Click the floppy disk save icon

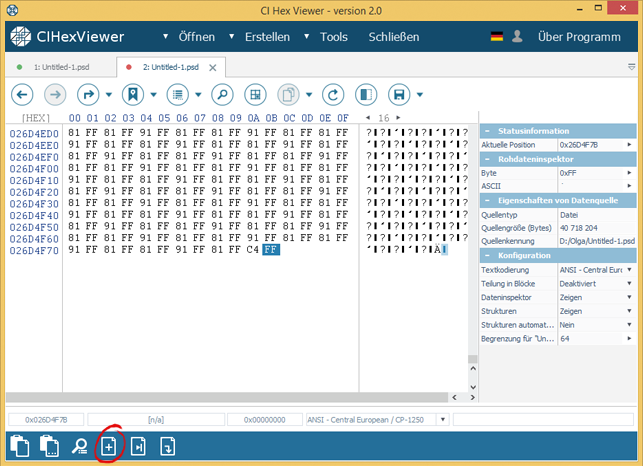[399, 95]
